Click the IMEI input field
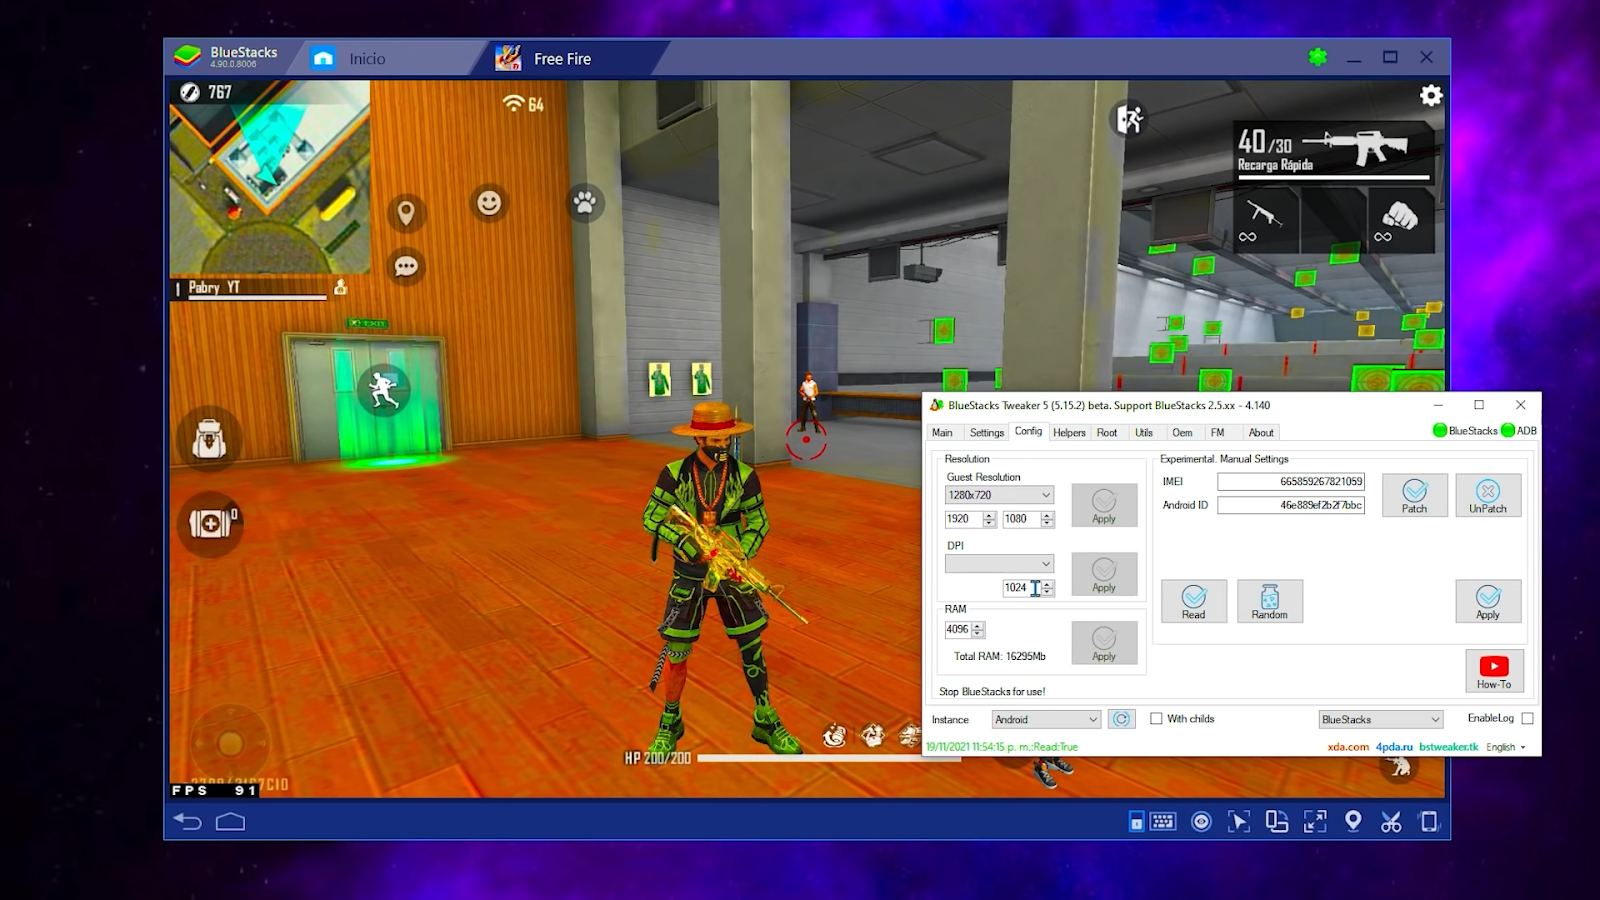The width and height of the screenshot is (1600, 900). coord(1291,481)
